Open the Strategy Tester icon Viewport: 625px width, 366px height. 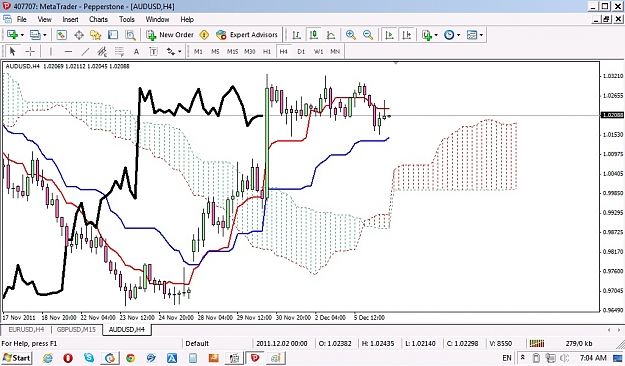[130, 35]
